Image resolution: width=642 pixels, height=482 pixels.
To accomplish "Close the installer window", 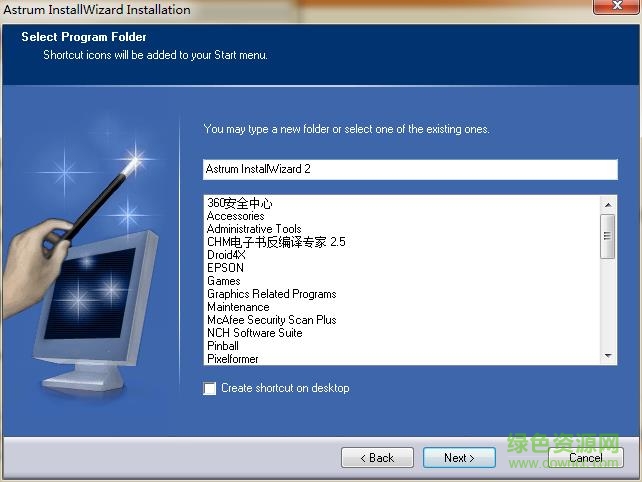I will point(616,6).
